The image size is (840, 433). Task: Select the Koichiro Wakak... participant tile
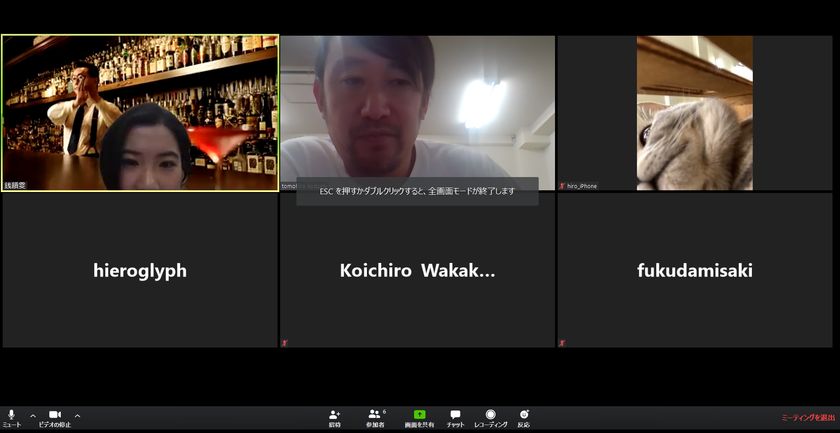pyautogui.click(x=417, y=270)
